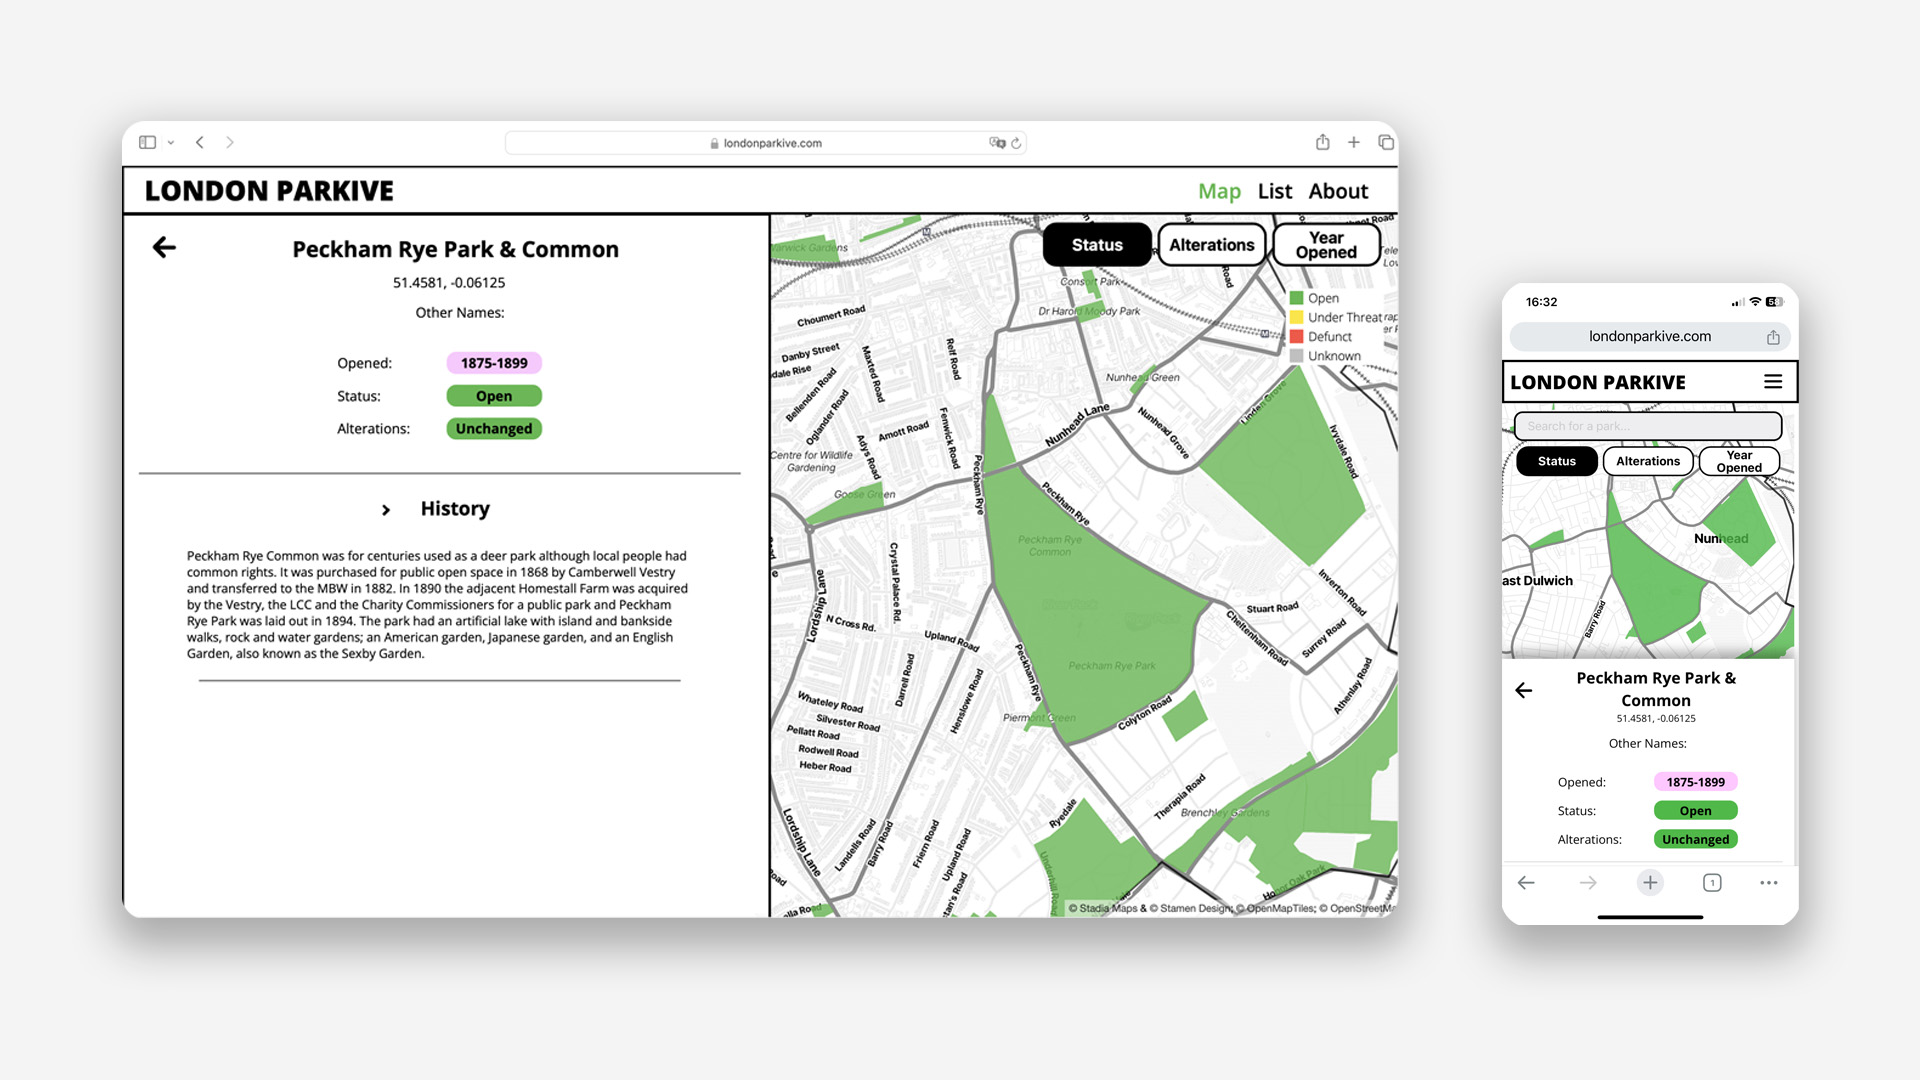This screenshot has width=1920, height=1080.
Task: Open the browser sidebar panel icon
Action: [148, 143]
